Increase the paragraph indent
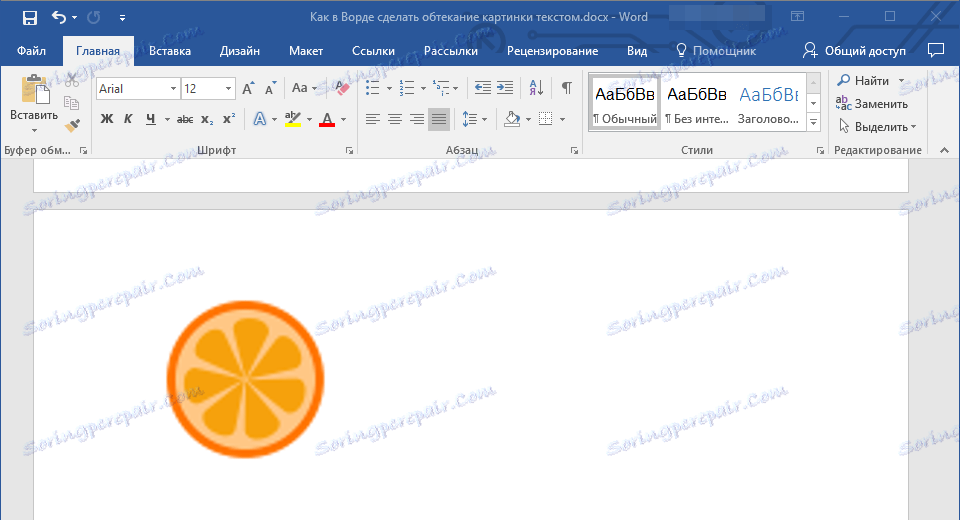 pyautogui.click(x=505, y=88)
